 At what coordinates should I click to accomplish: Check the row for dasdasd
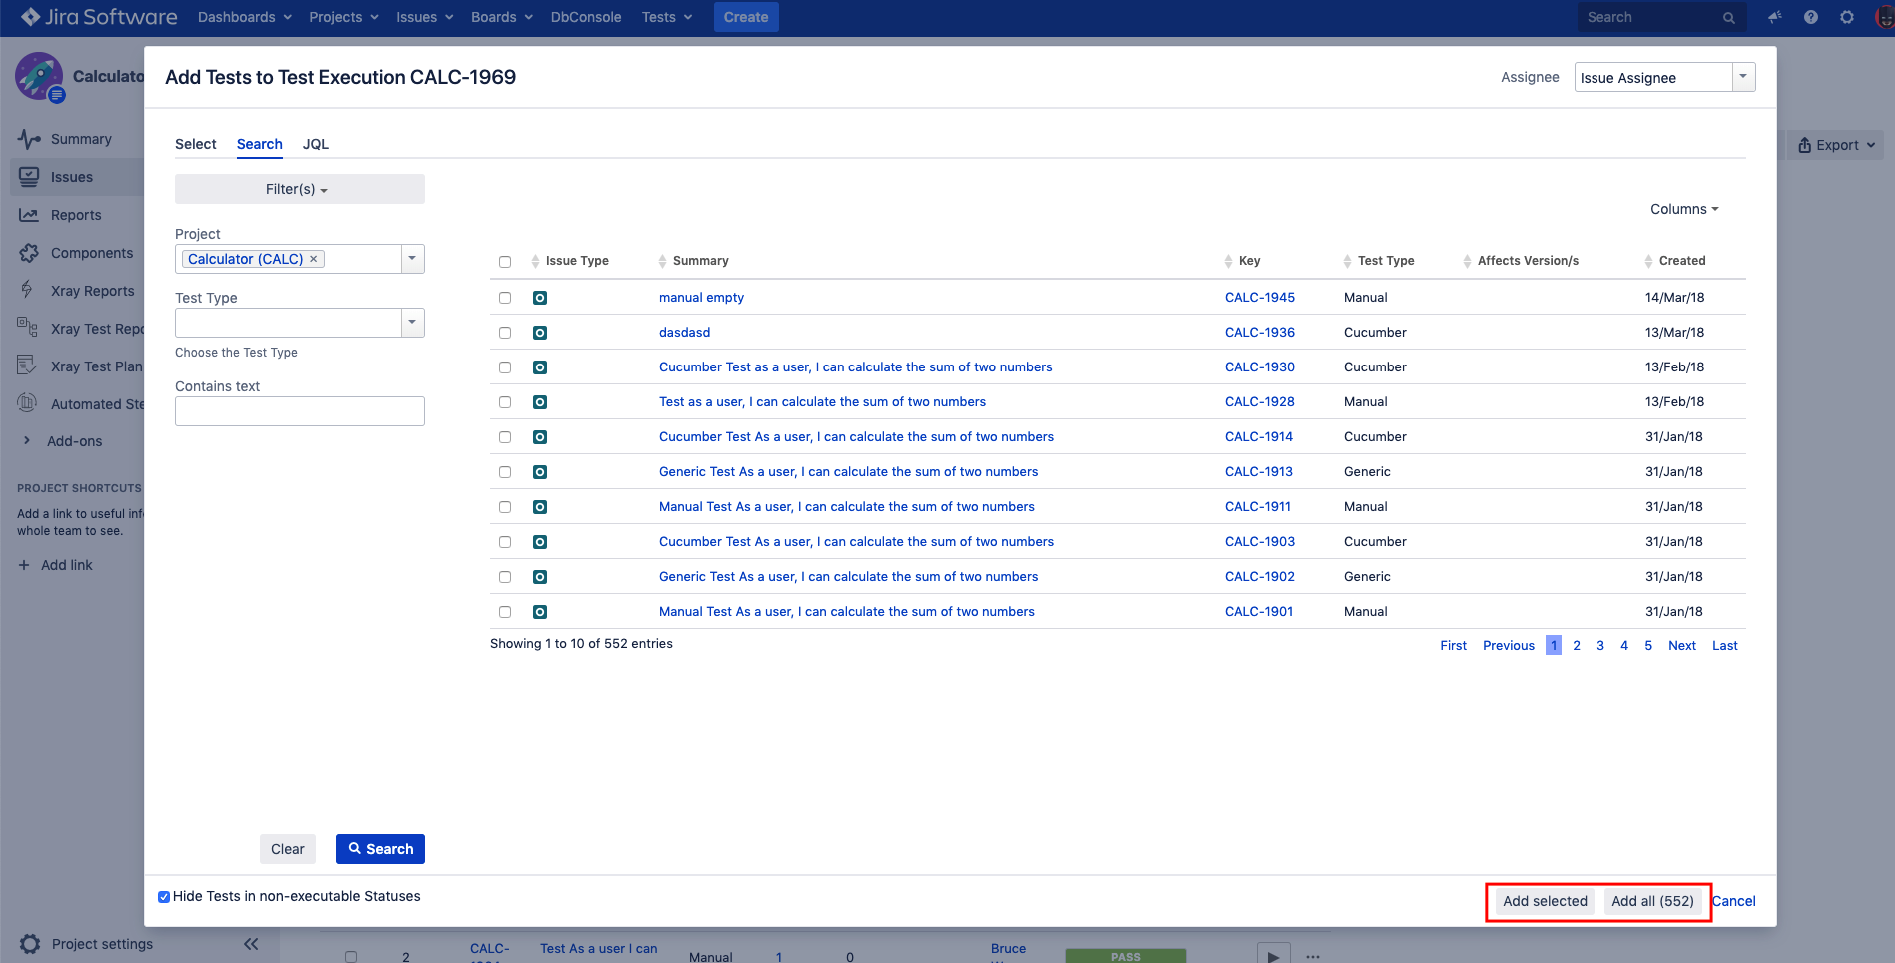(x=505, y=333)
